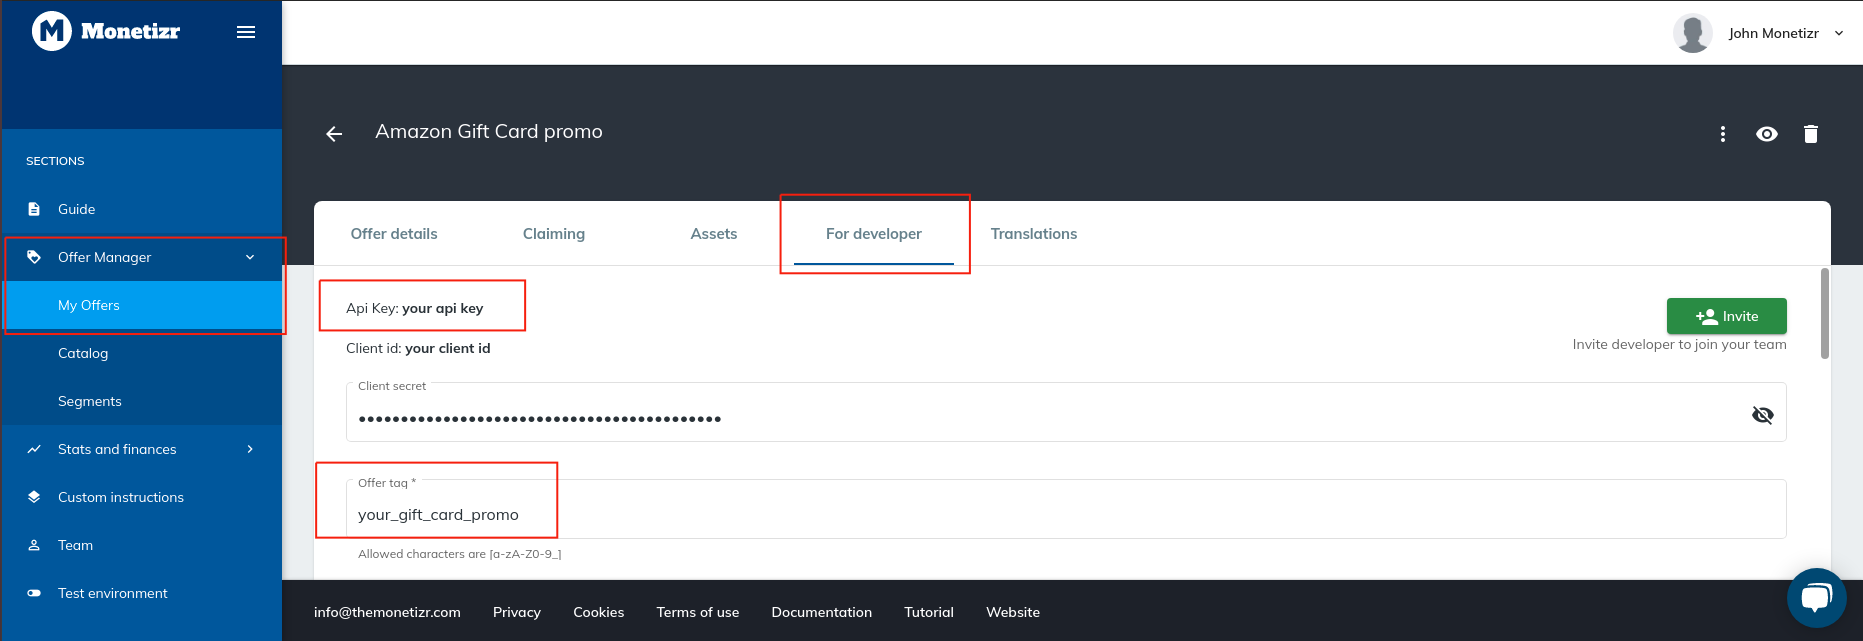
Task: Expand the John Monetizr account dropdown
Action: pos(1838,33)
